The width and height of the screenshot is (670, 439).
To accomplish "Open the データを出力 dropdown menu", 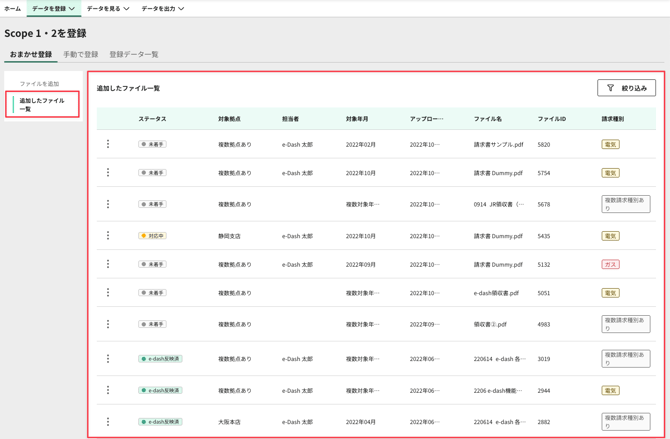I will click(x=162, y=9).
